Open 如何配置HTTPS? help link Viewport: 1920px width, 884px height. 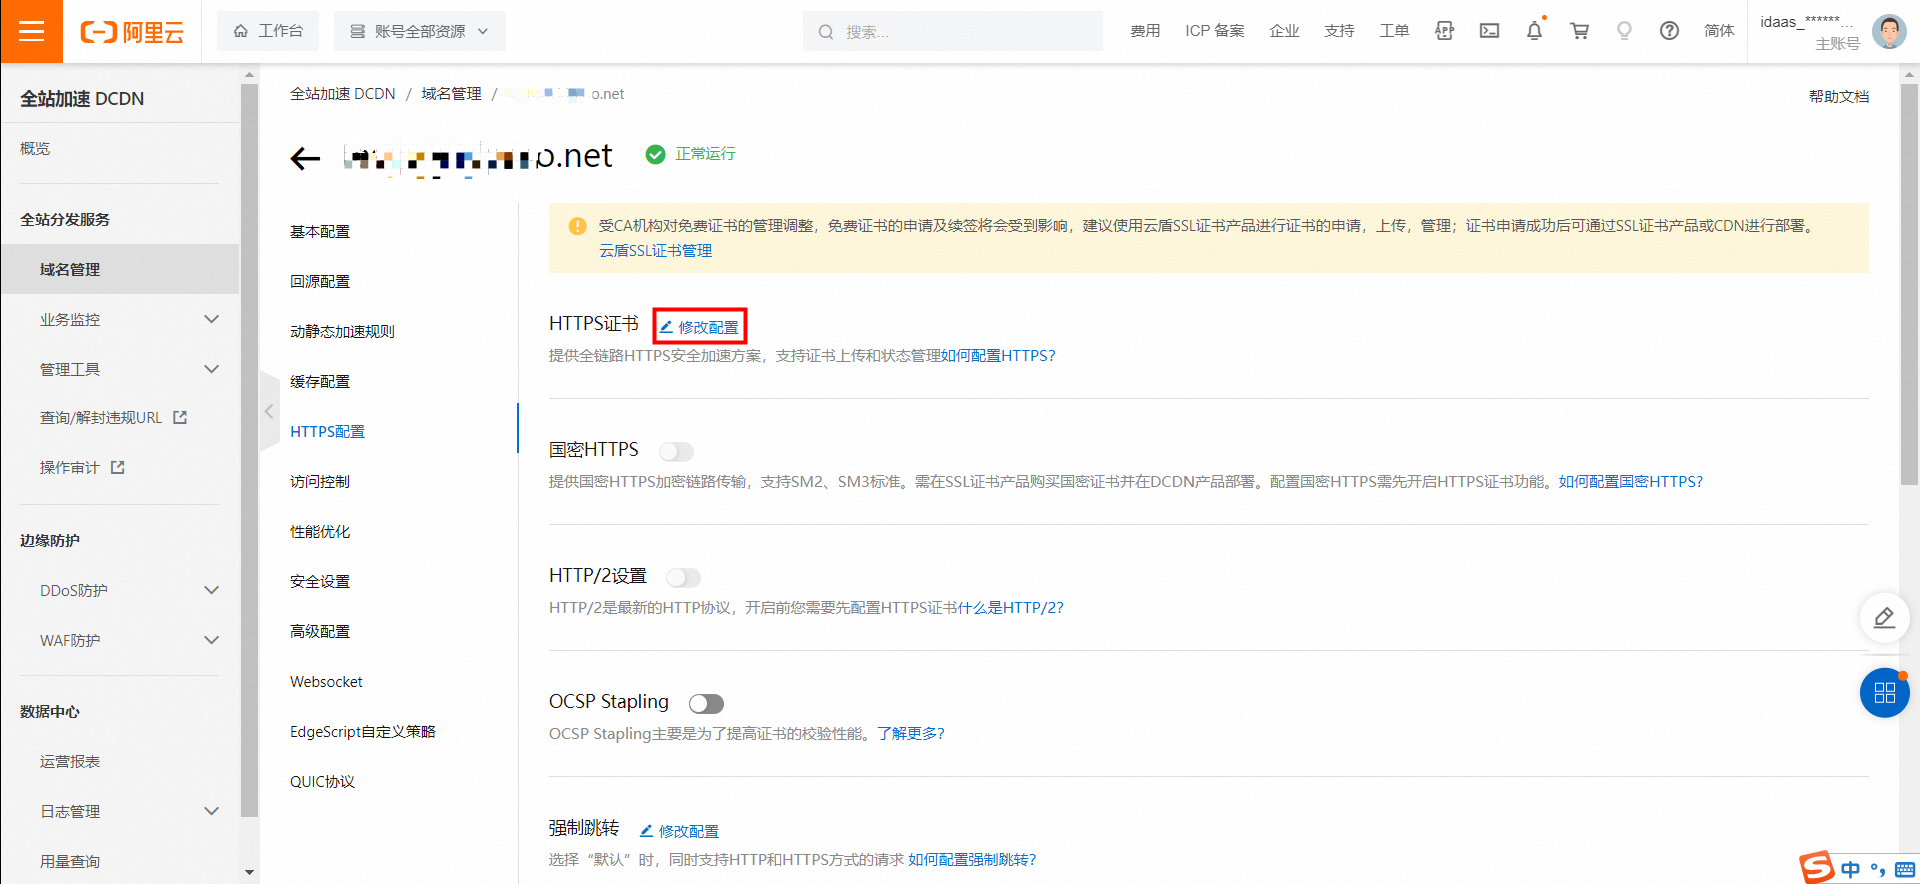point(998,355)
